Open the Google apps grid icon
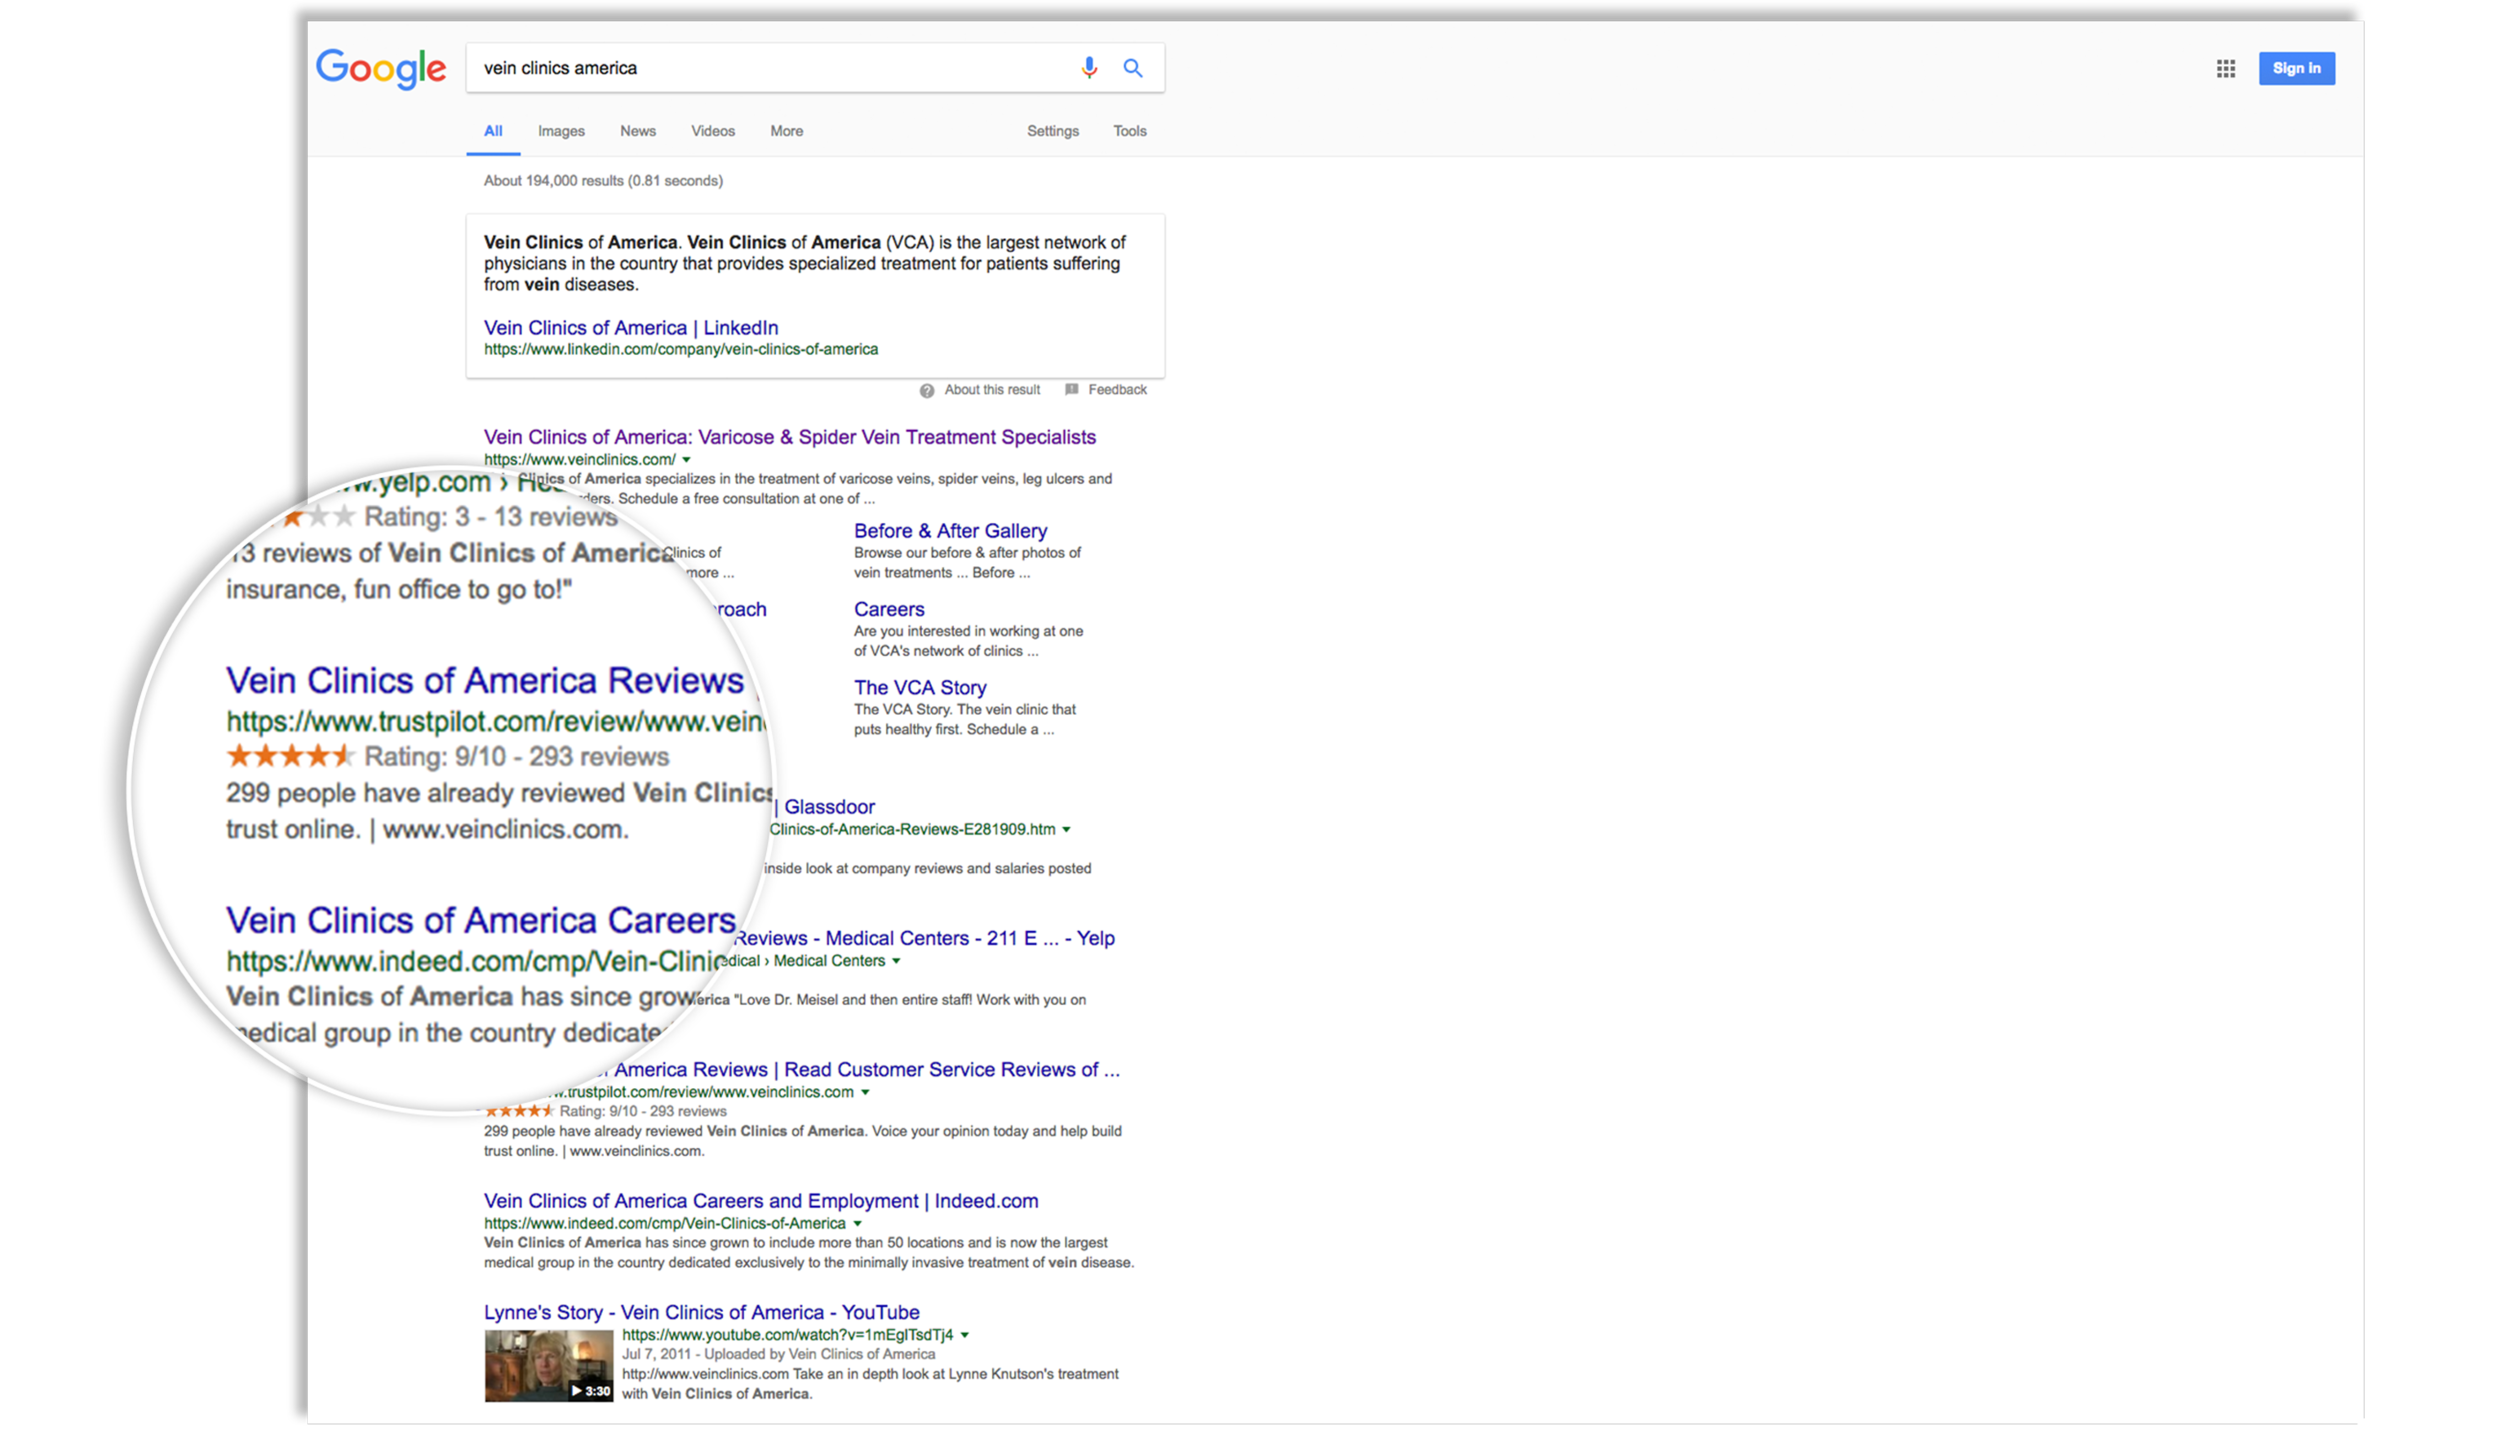Screen dimensions: 2500x1435 pos(2225,68)
